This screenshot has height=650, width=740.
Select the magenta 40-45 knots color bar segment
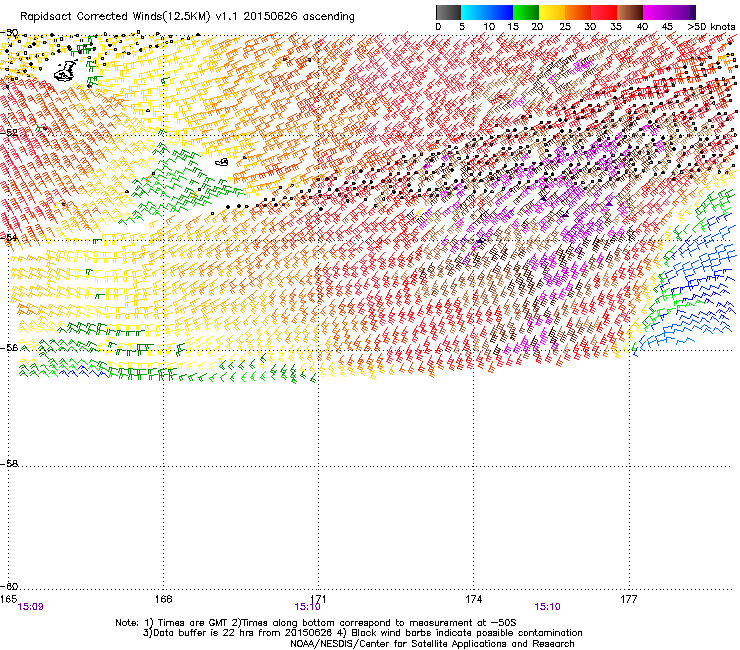[656, 12]
